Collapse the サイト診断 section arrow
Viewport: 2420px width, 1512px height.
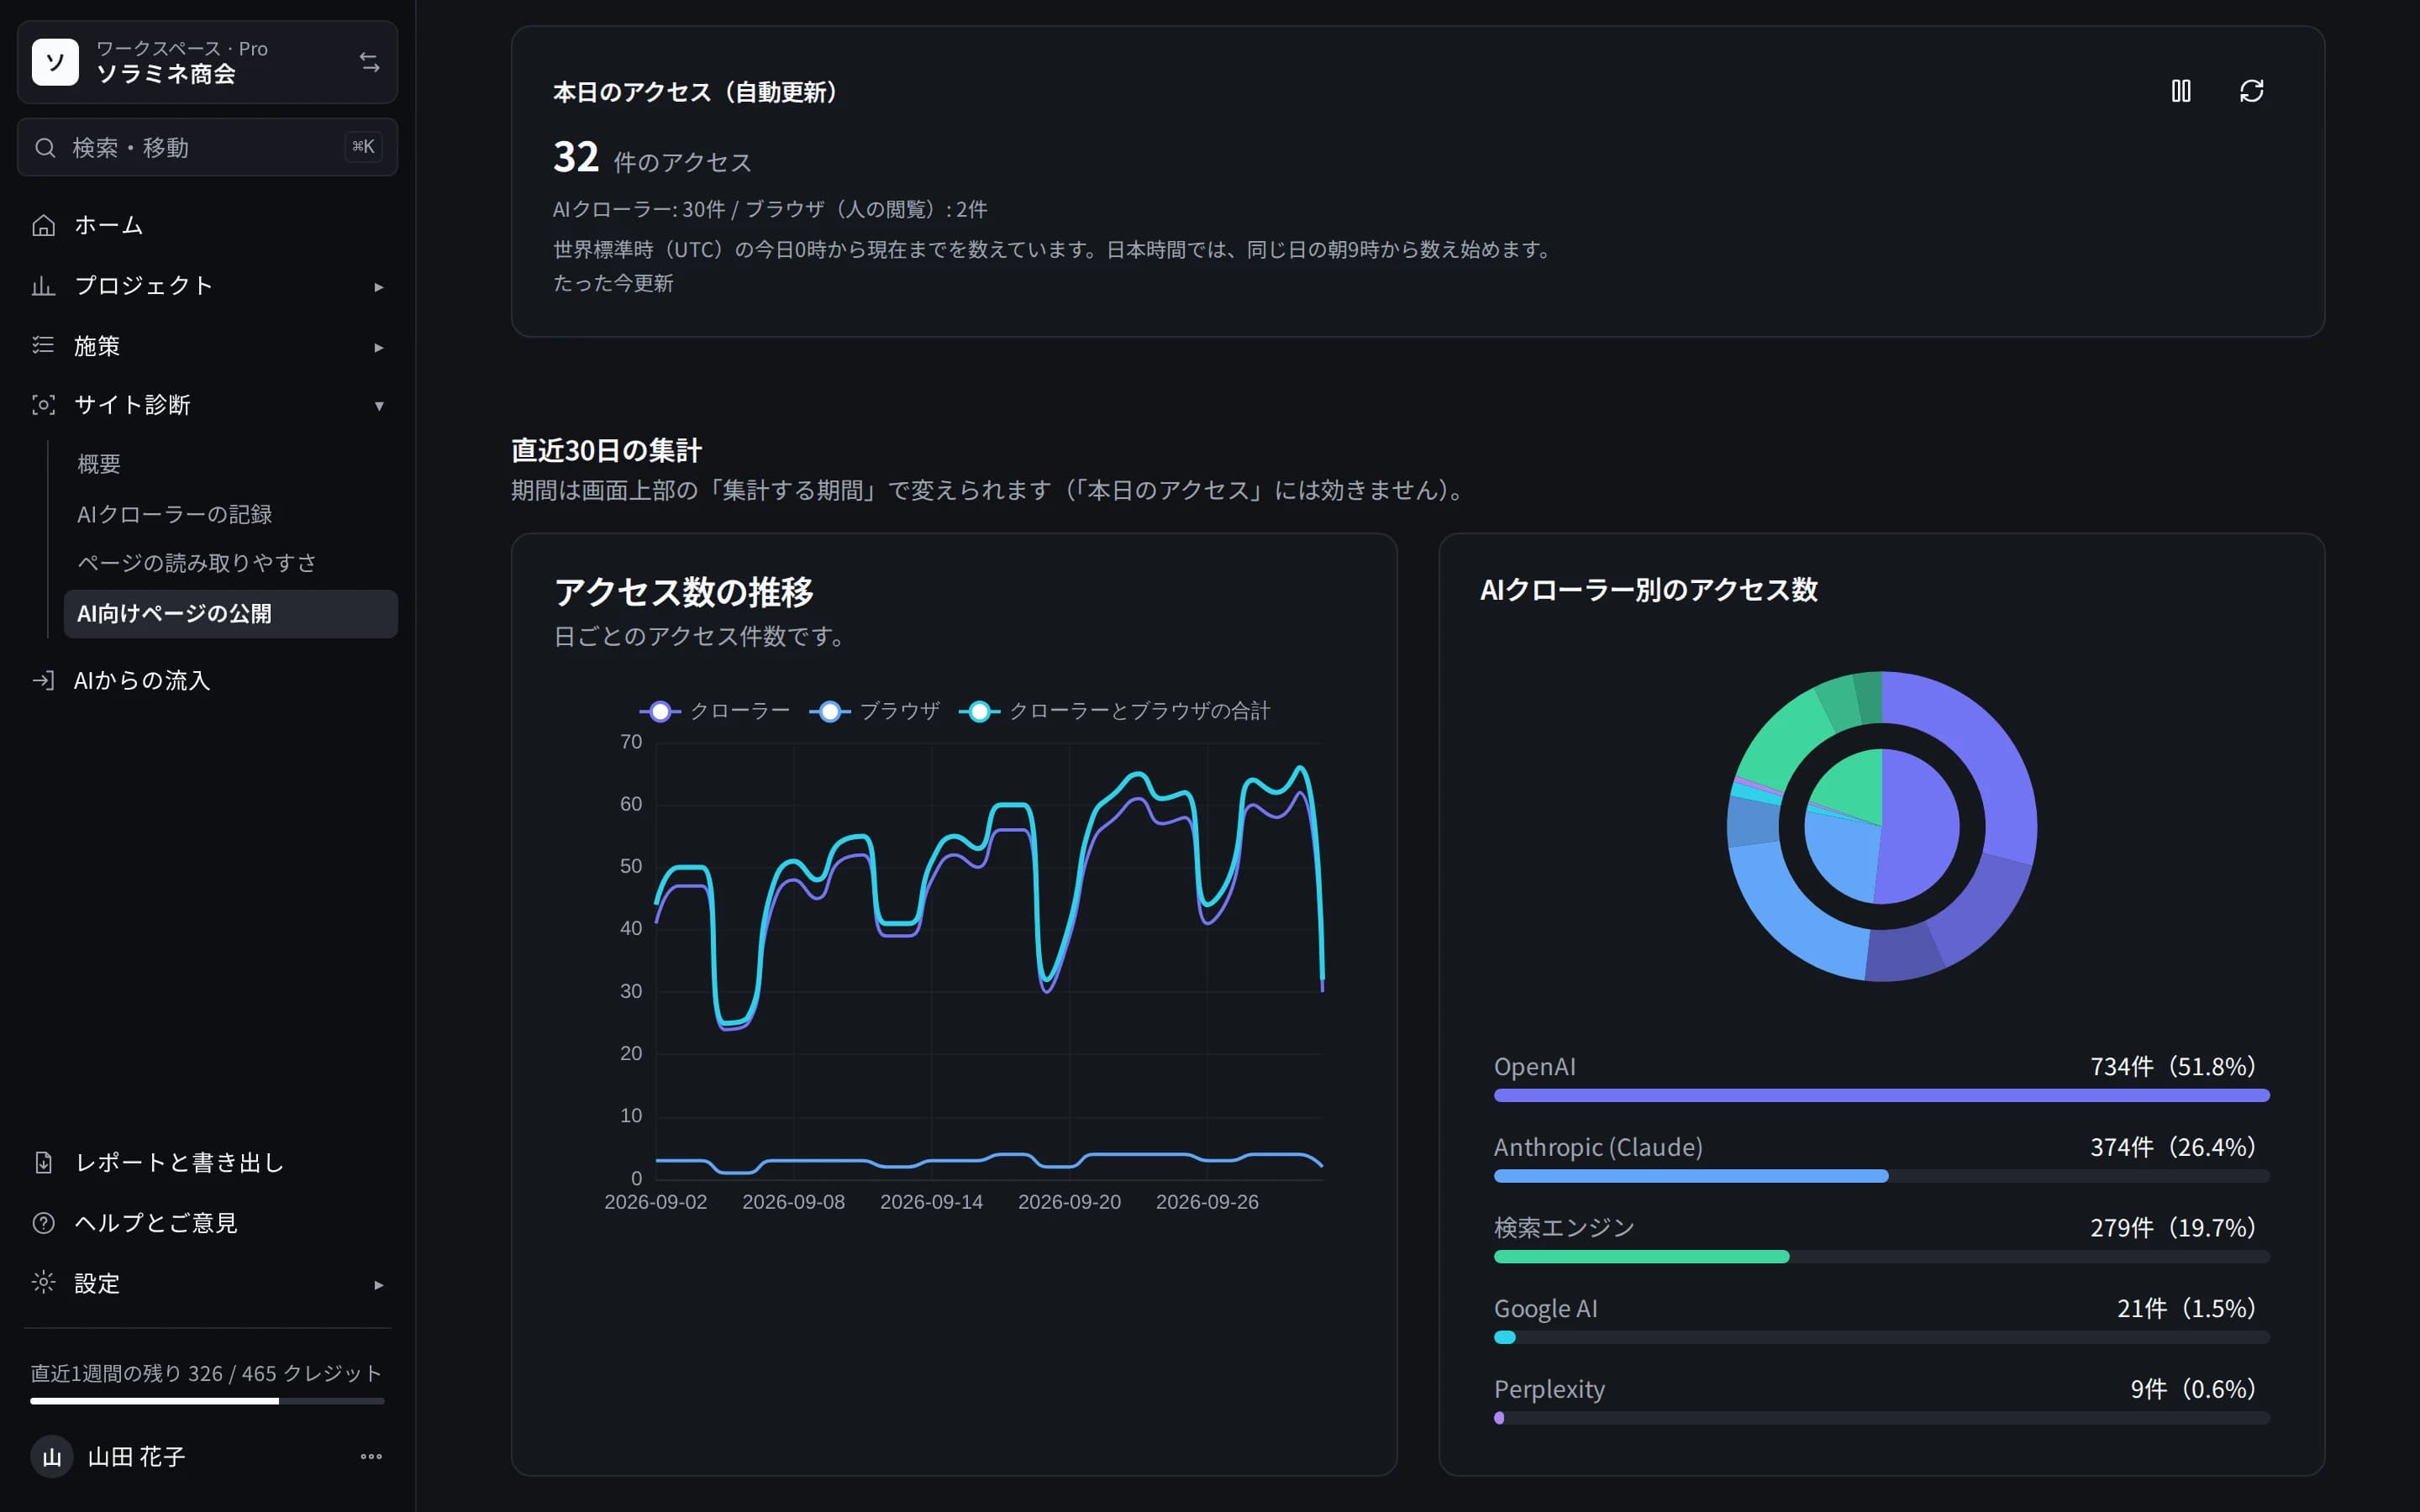coord(379,406)
